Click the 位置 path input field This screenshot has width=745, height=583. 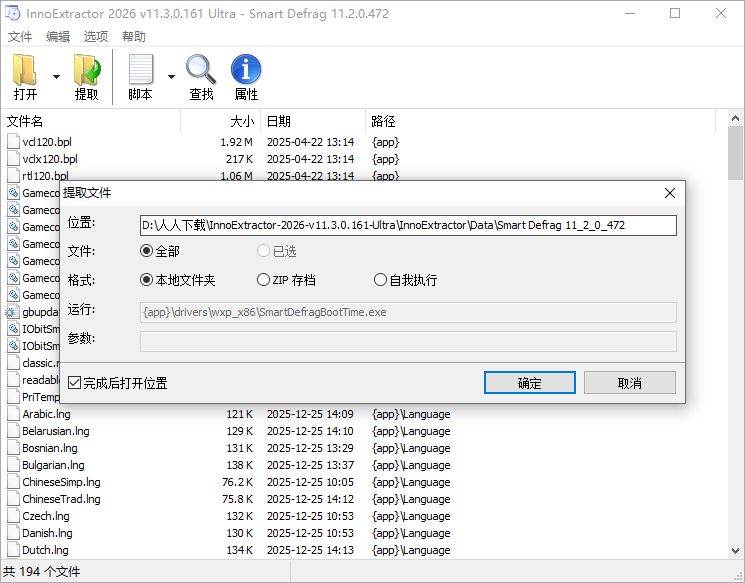[x=408, y=225]
